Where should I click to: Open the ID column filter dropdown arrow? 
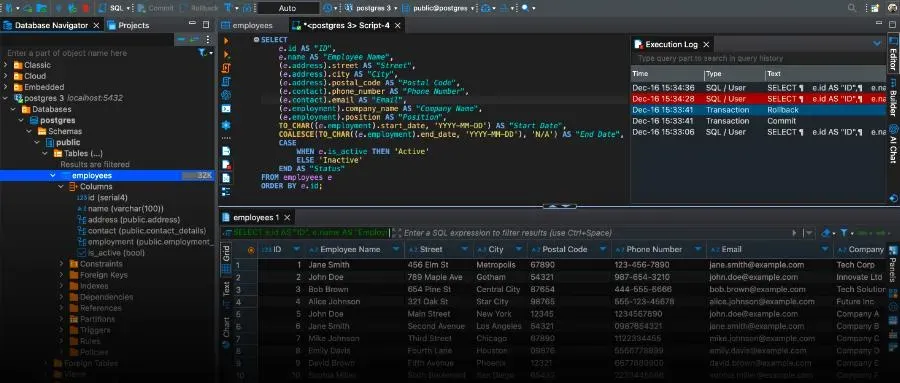click(x=296, y=250)
